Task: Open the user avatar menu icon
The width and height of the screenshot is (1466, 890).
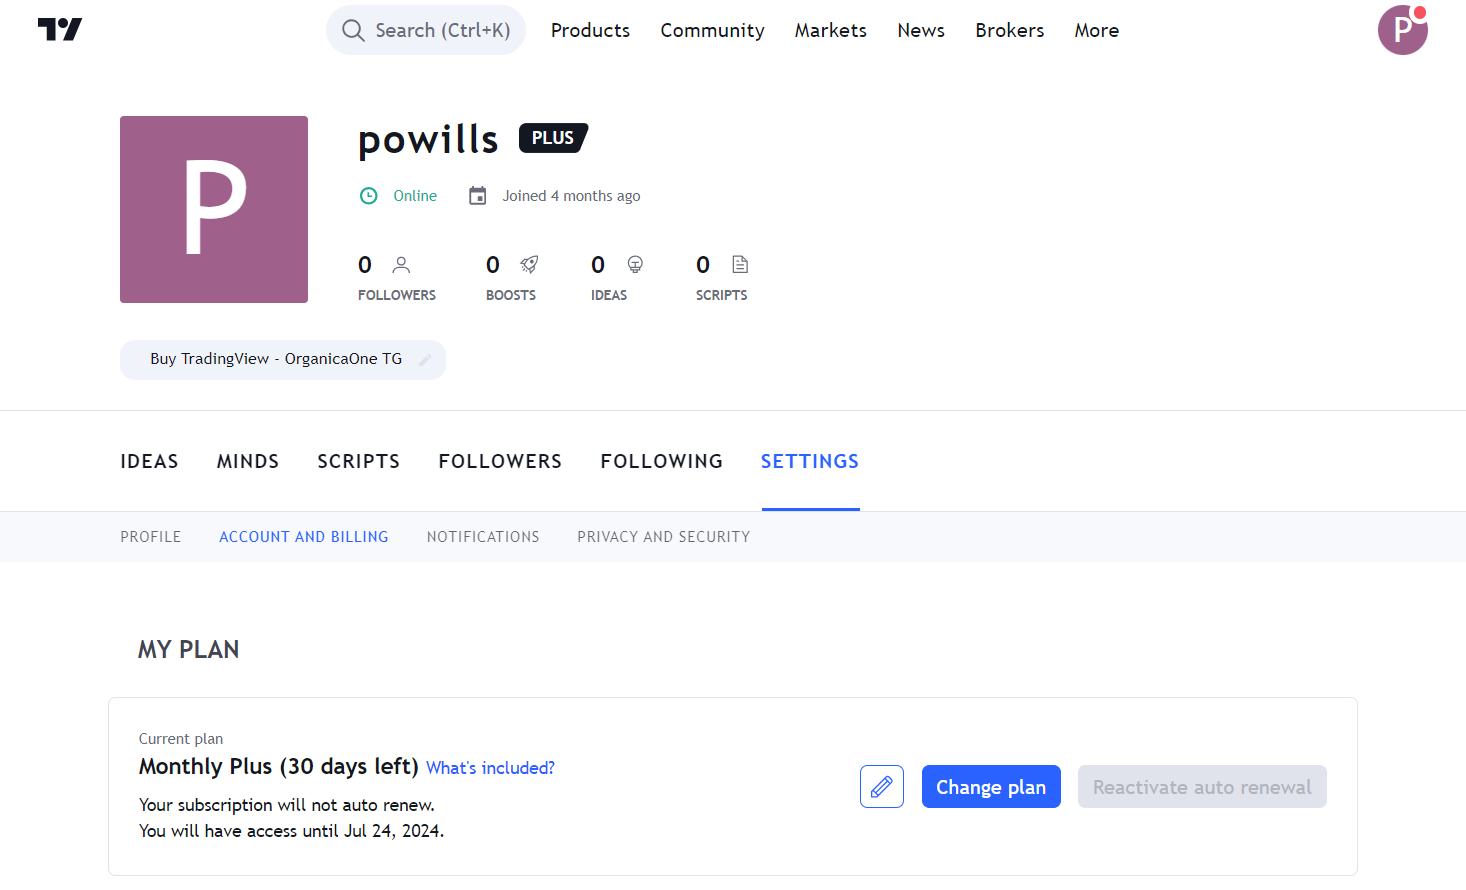Action: (1402, 30)
